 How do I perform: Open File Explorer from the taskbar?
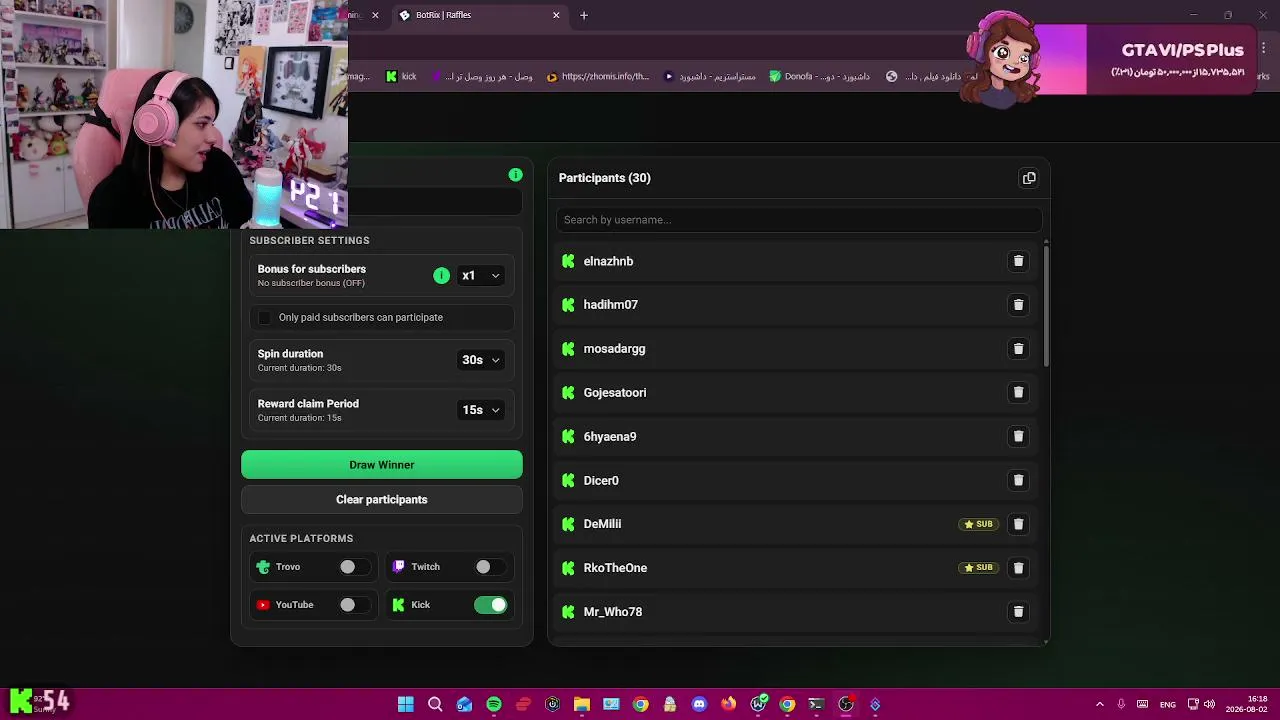(582, 704)
